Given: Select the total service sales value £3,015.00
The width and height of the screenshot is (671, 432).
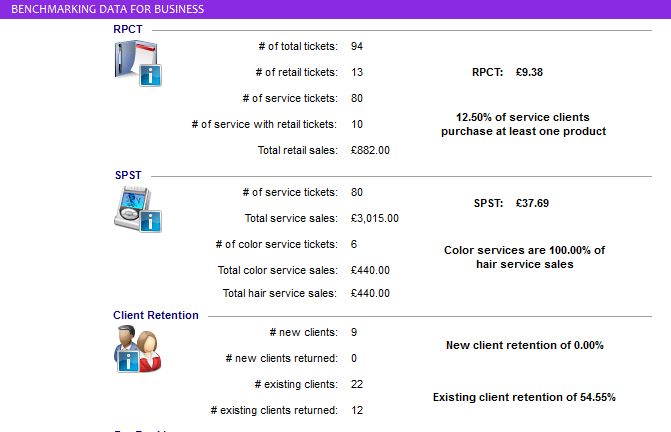Looking at the screenshot, I should 375,218.
